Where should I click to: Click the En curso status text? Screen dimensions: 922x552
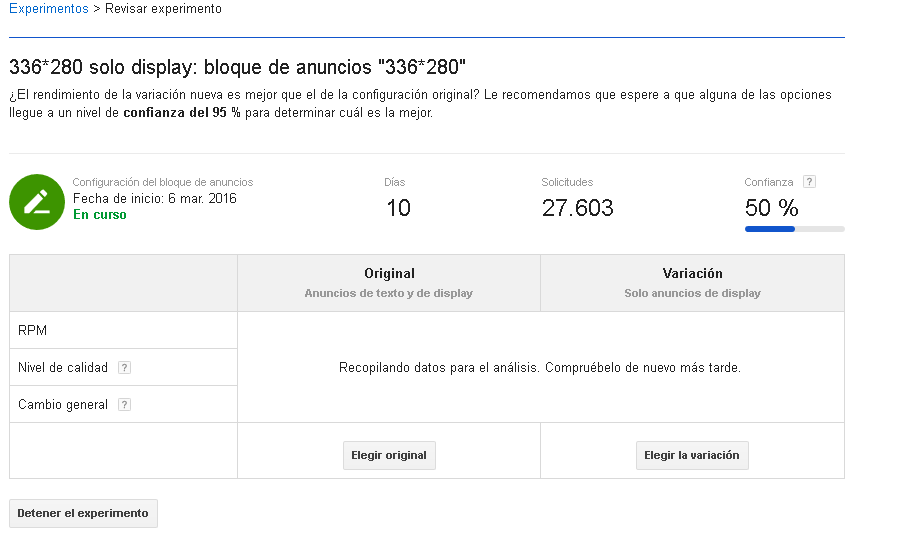pyautogui.click(x=100, y=215)
